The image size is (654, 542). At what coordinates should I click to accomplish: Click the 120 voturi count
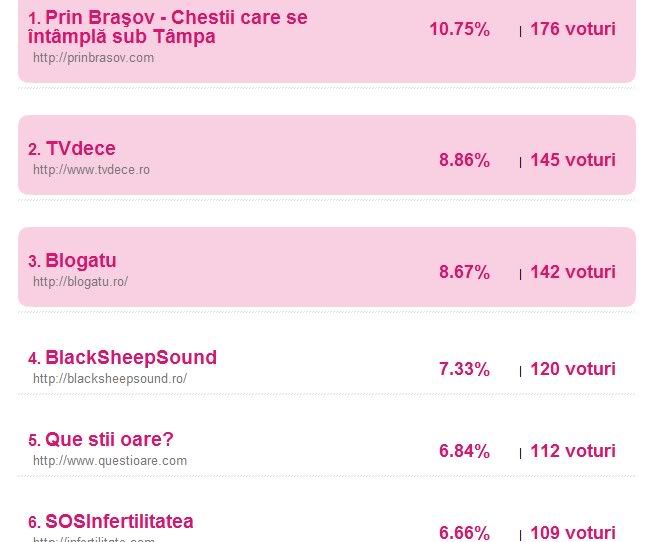[573, 369]
